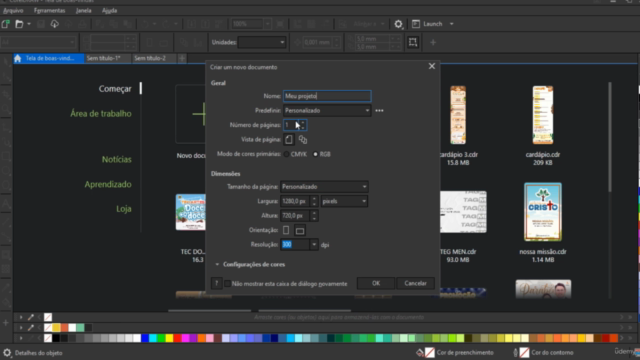
Task: Pick the black swatch in color palette
Action: [56, 338]
